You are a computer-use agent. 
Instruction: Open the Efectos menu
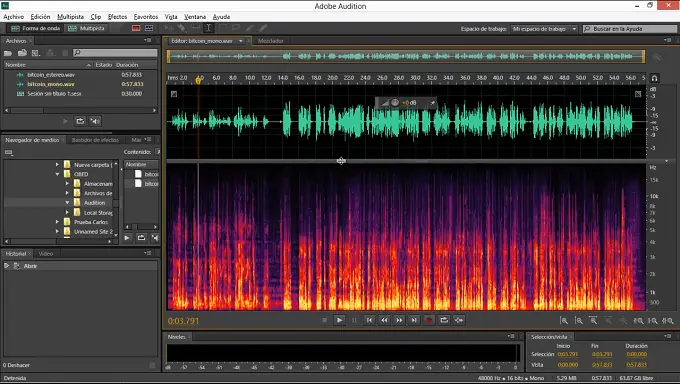click(x=117, y=16)
